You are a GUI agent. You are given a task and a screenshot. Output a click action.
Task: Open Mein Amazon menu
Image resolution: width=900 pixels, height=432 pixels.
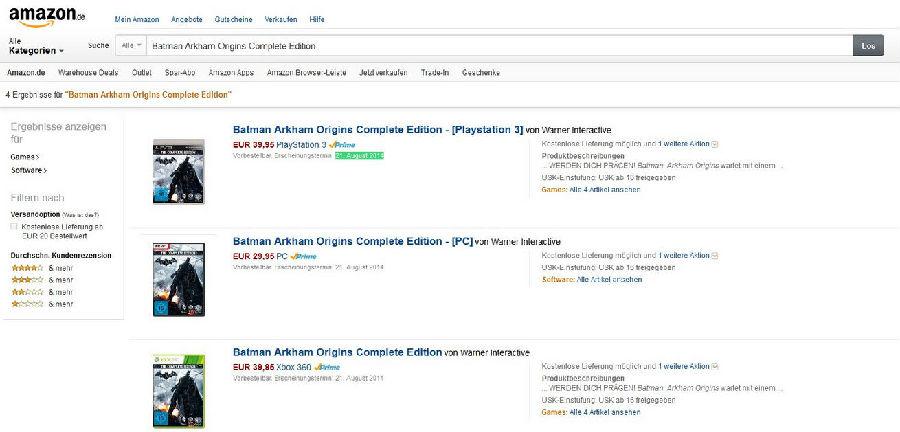point(137,20)
